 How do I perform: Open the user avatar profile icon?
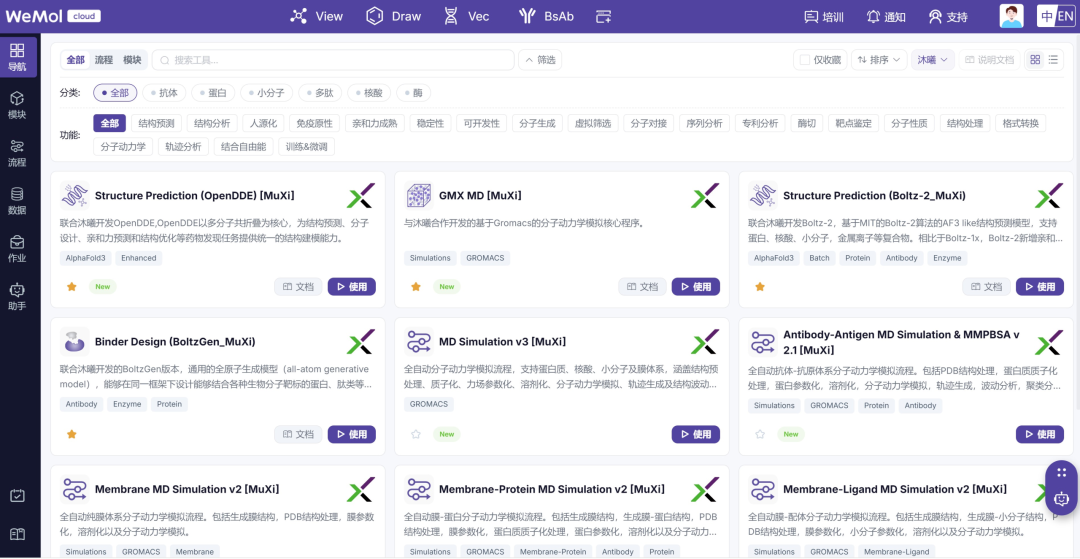click(1011, 16)
